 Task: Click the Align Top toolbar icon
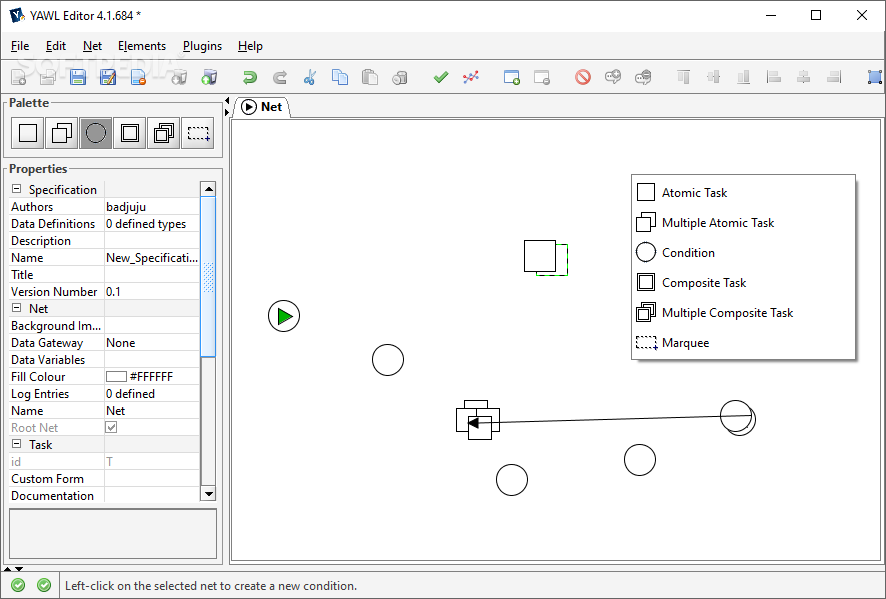tap(684, 77)
